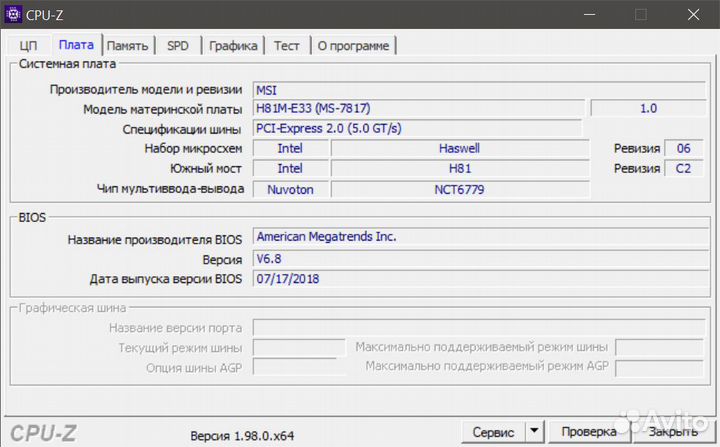Select the Плата tab
Screen dimensions: 720x447
point(76,45)
